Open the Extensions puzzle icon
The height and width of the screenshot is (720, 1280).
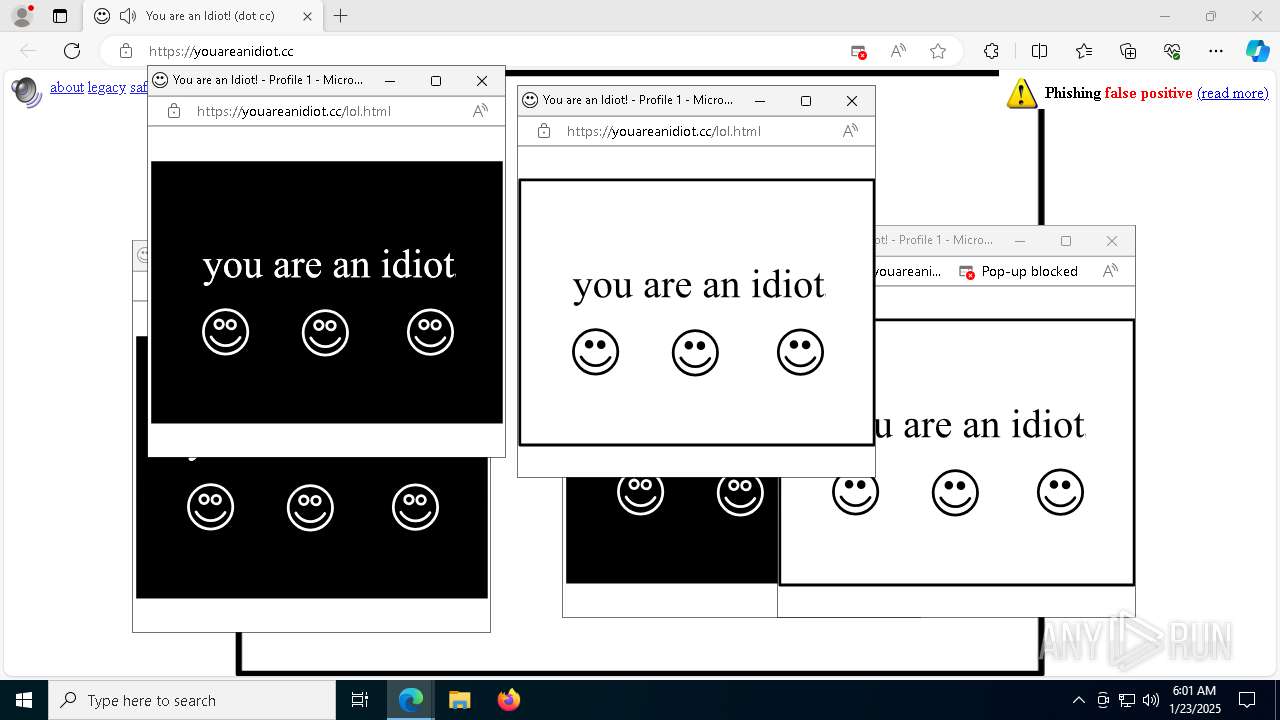[991, 51]
